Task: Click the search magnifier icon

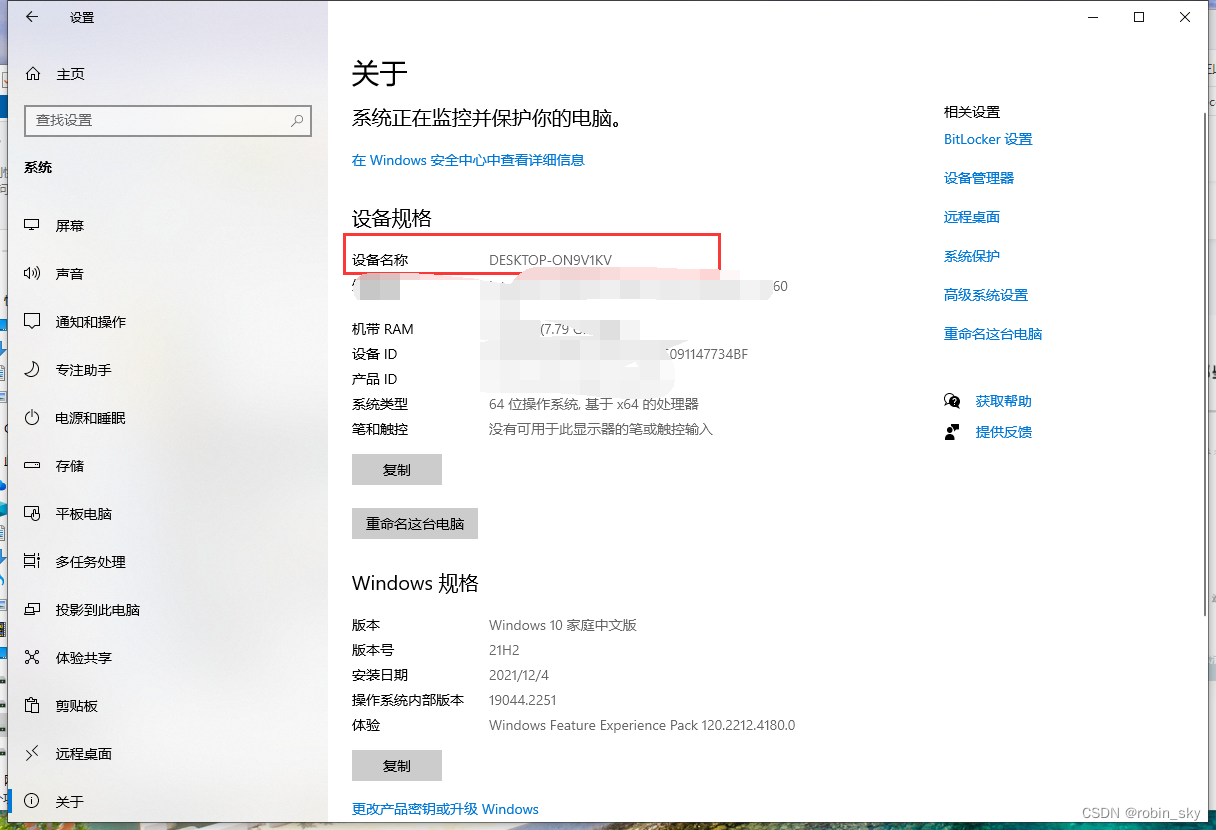Action: point(297,120)
